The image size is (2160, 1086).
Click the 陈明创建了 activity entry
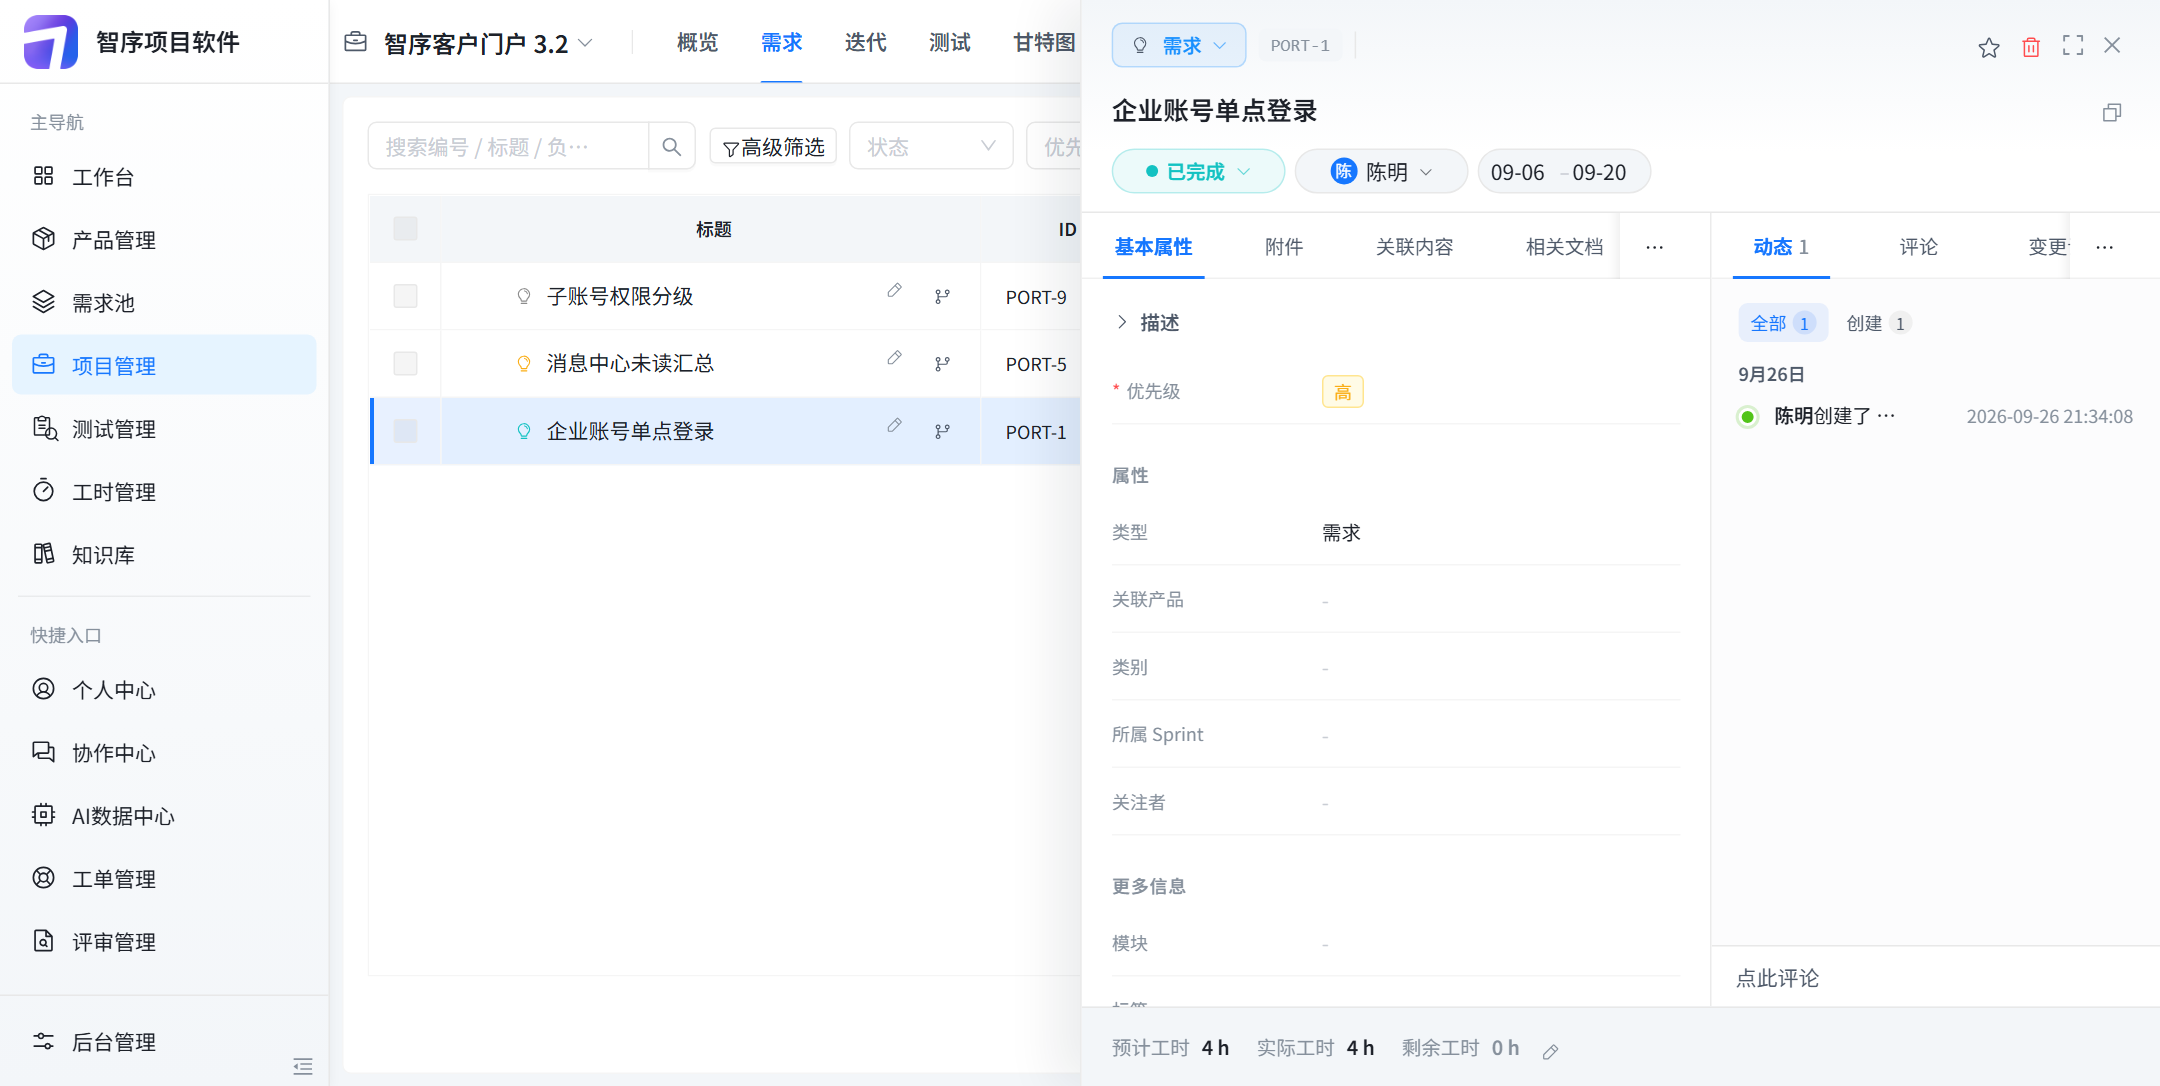pyautogui.click(x=1834, y=416)
